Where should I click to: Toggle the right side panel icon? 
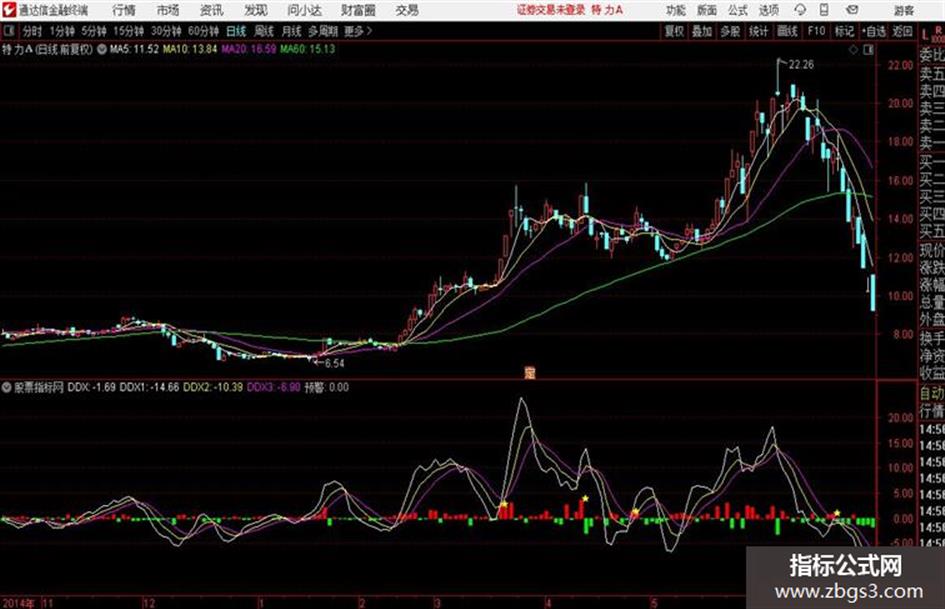[x=868, y=50]
